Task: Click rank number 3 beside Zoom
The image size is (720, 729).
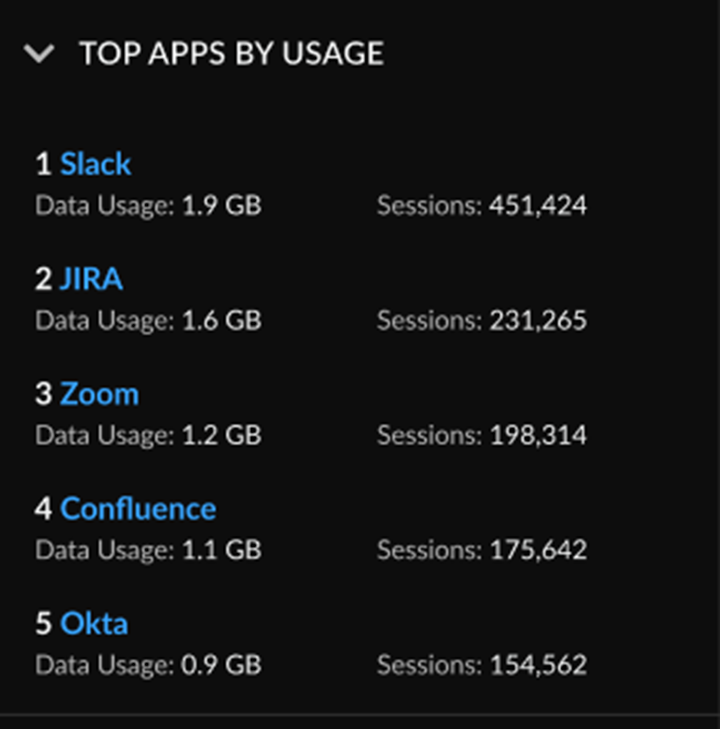Action: point(43,394)
